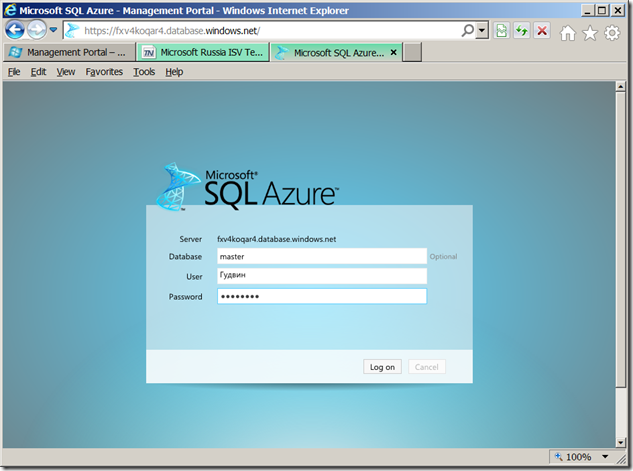Click the SQL Azure logo icon

pyautogui.click(x=176, y=187)
